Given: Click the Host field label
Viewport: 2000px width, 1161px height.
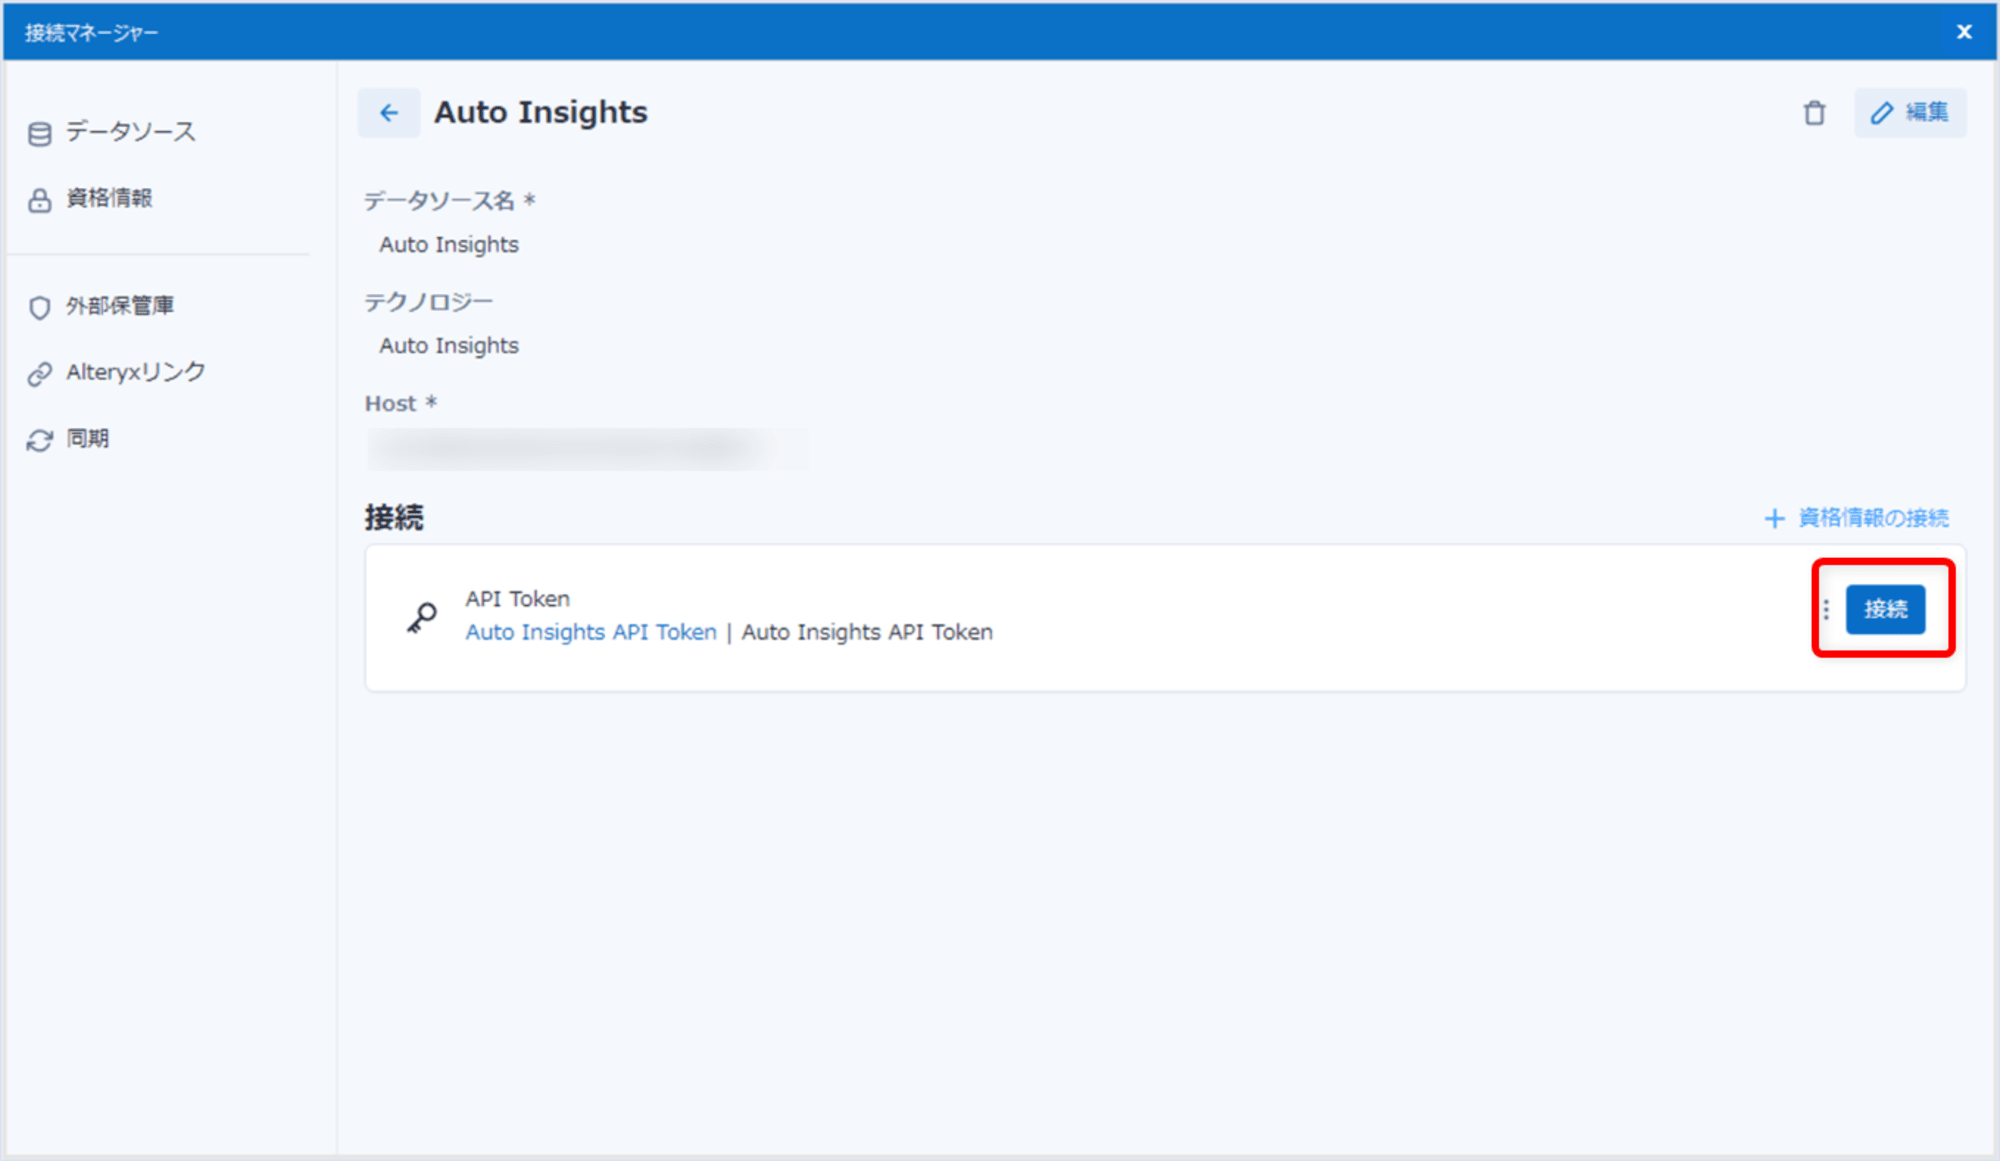Looking at the screenshot, I should (x=400, y=404).
